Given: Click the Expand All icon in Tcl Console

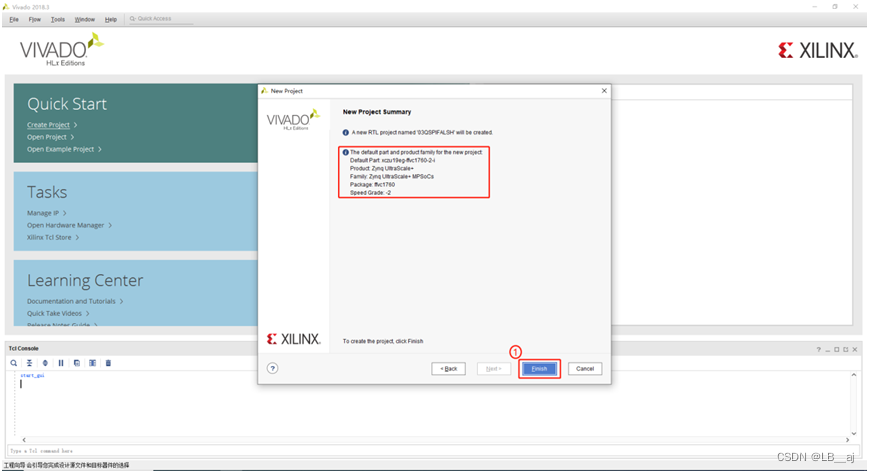Looking at the screenshot, I should coord(45,363).
